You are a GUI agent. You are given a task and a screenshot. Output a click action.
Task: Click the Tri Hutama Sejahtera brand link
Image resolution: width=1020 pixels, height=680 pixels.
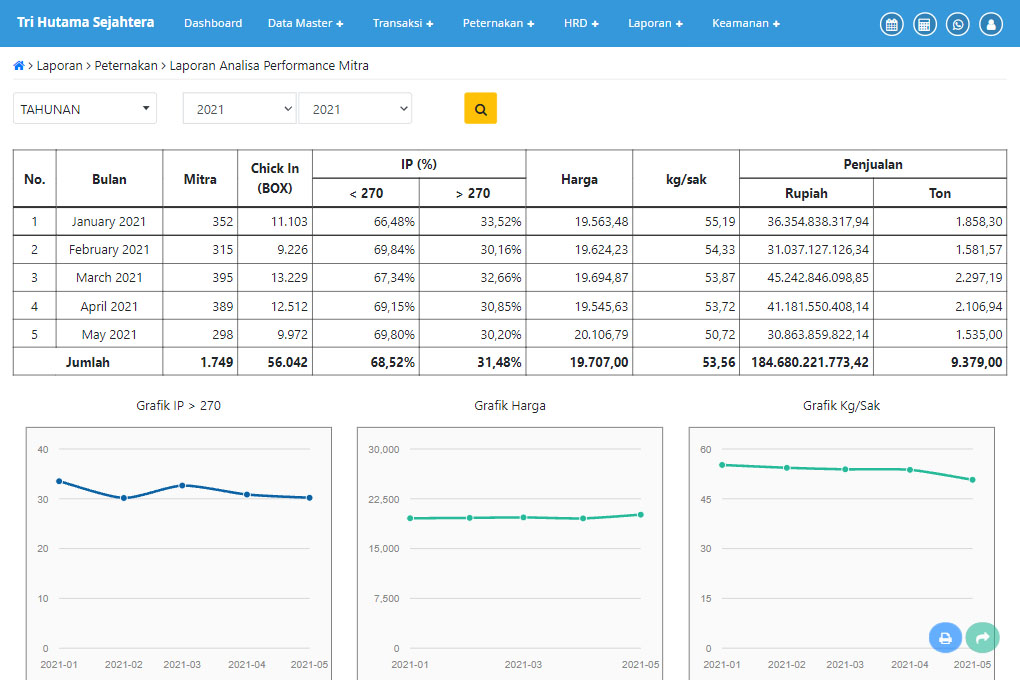[x=86, y=22]
